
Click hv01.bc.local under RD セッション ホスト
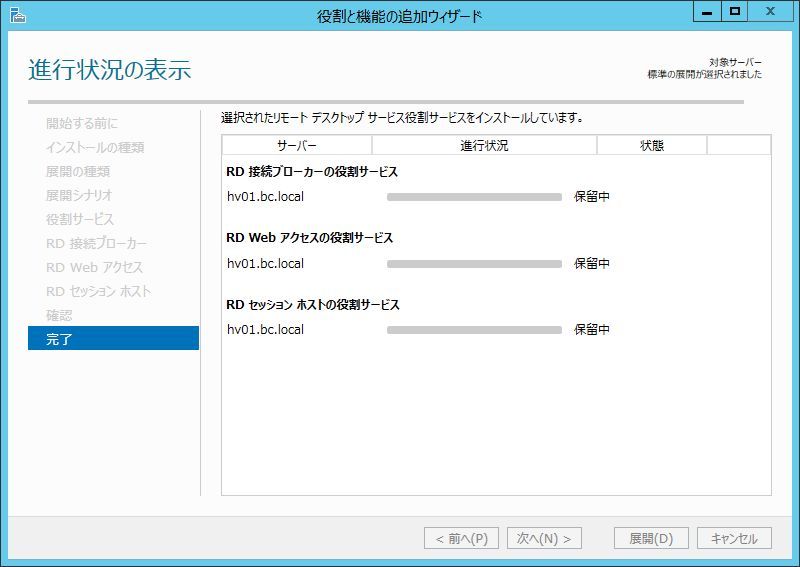pos(265,330)
